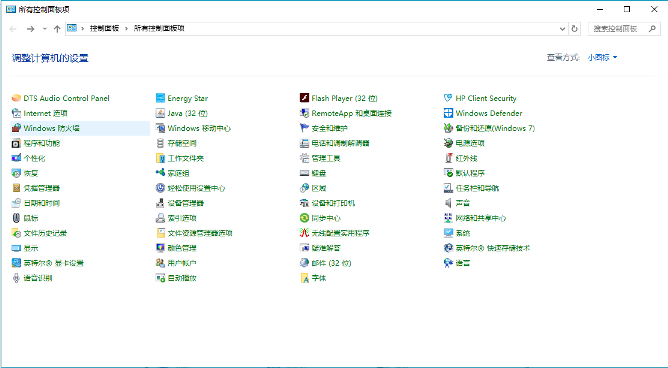Open the recent locations chevron beside Forward
This screenshot has height=368, width=668.
45,29
